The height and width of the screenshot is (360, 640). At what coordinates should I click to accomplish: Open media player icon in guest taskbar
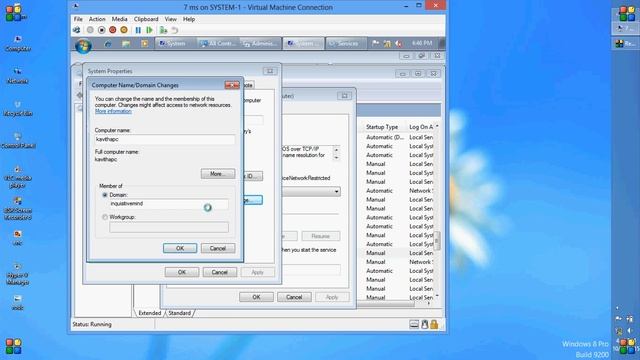[x=144, y=44]
